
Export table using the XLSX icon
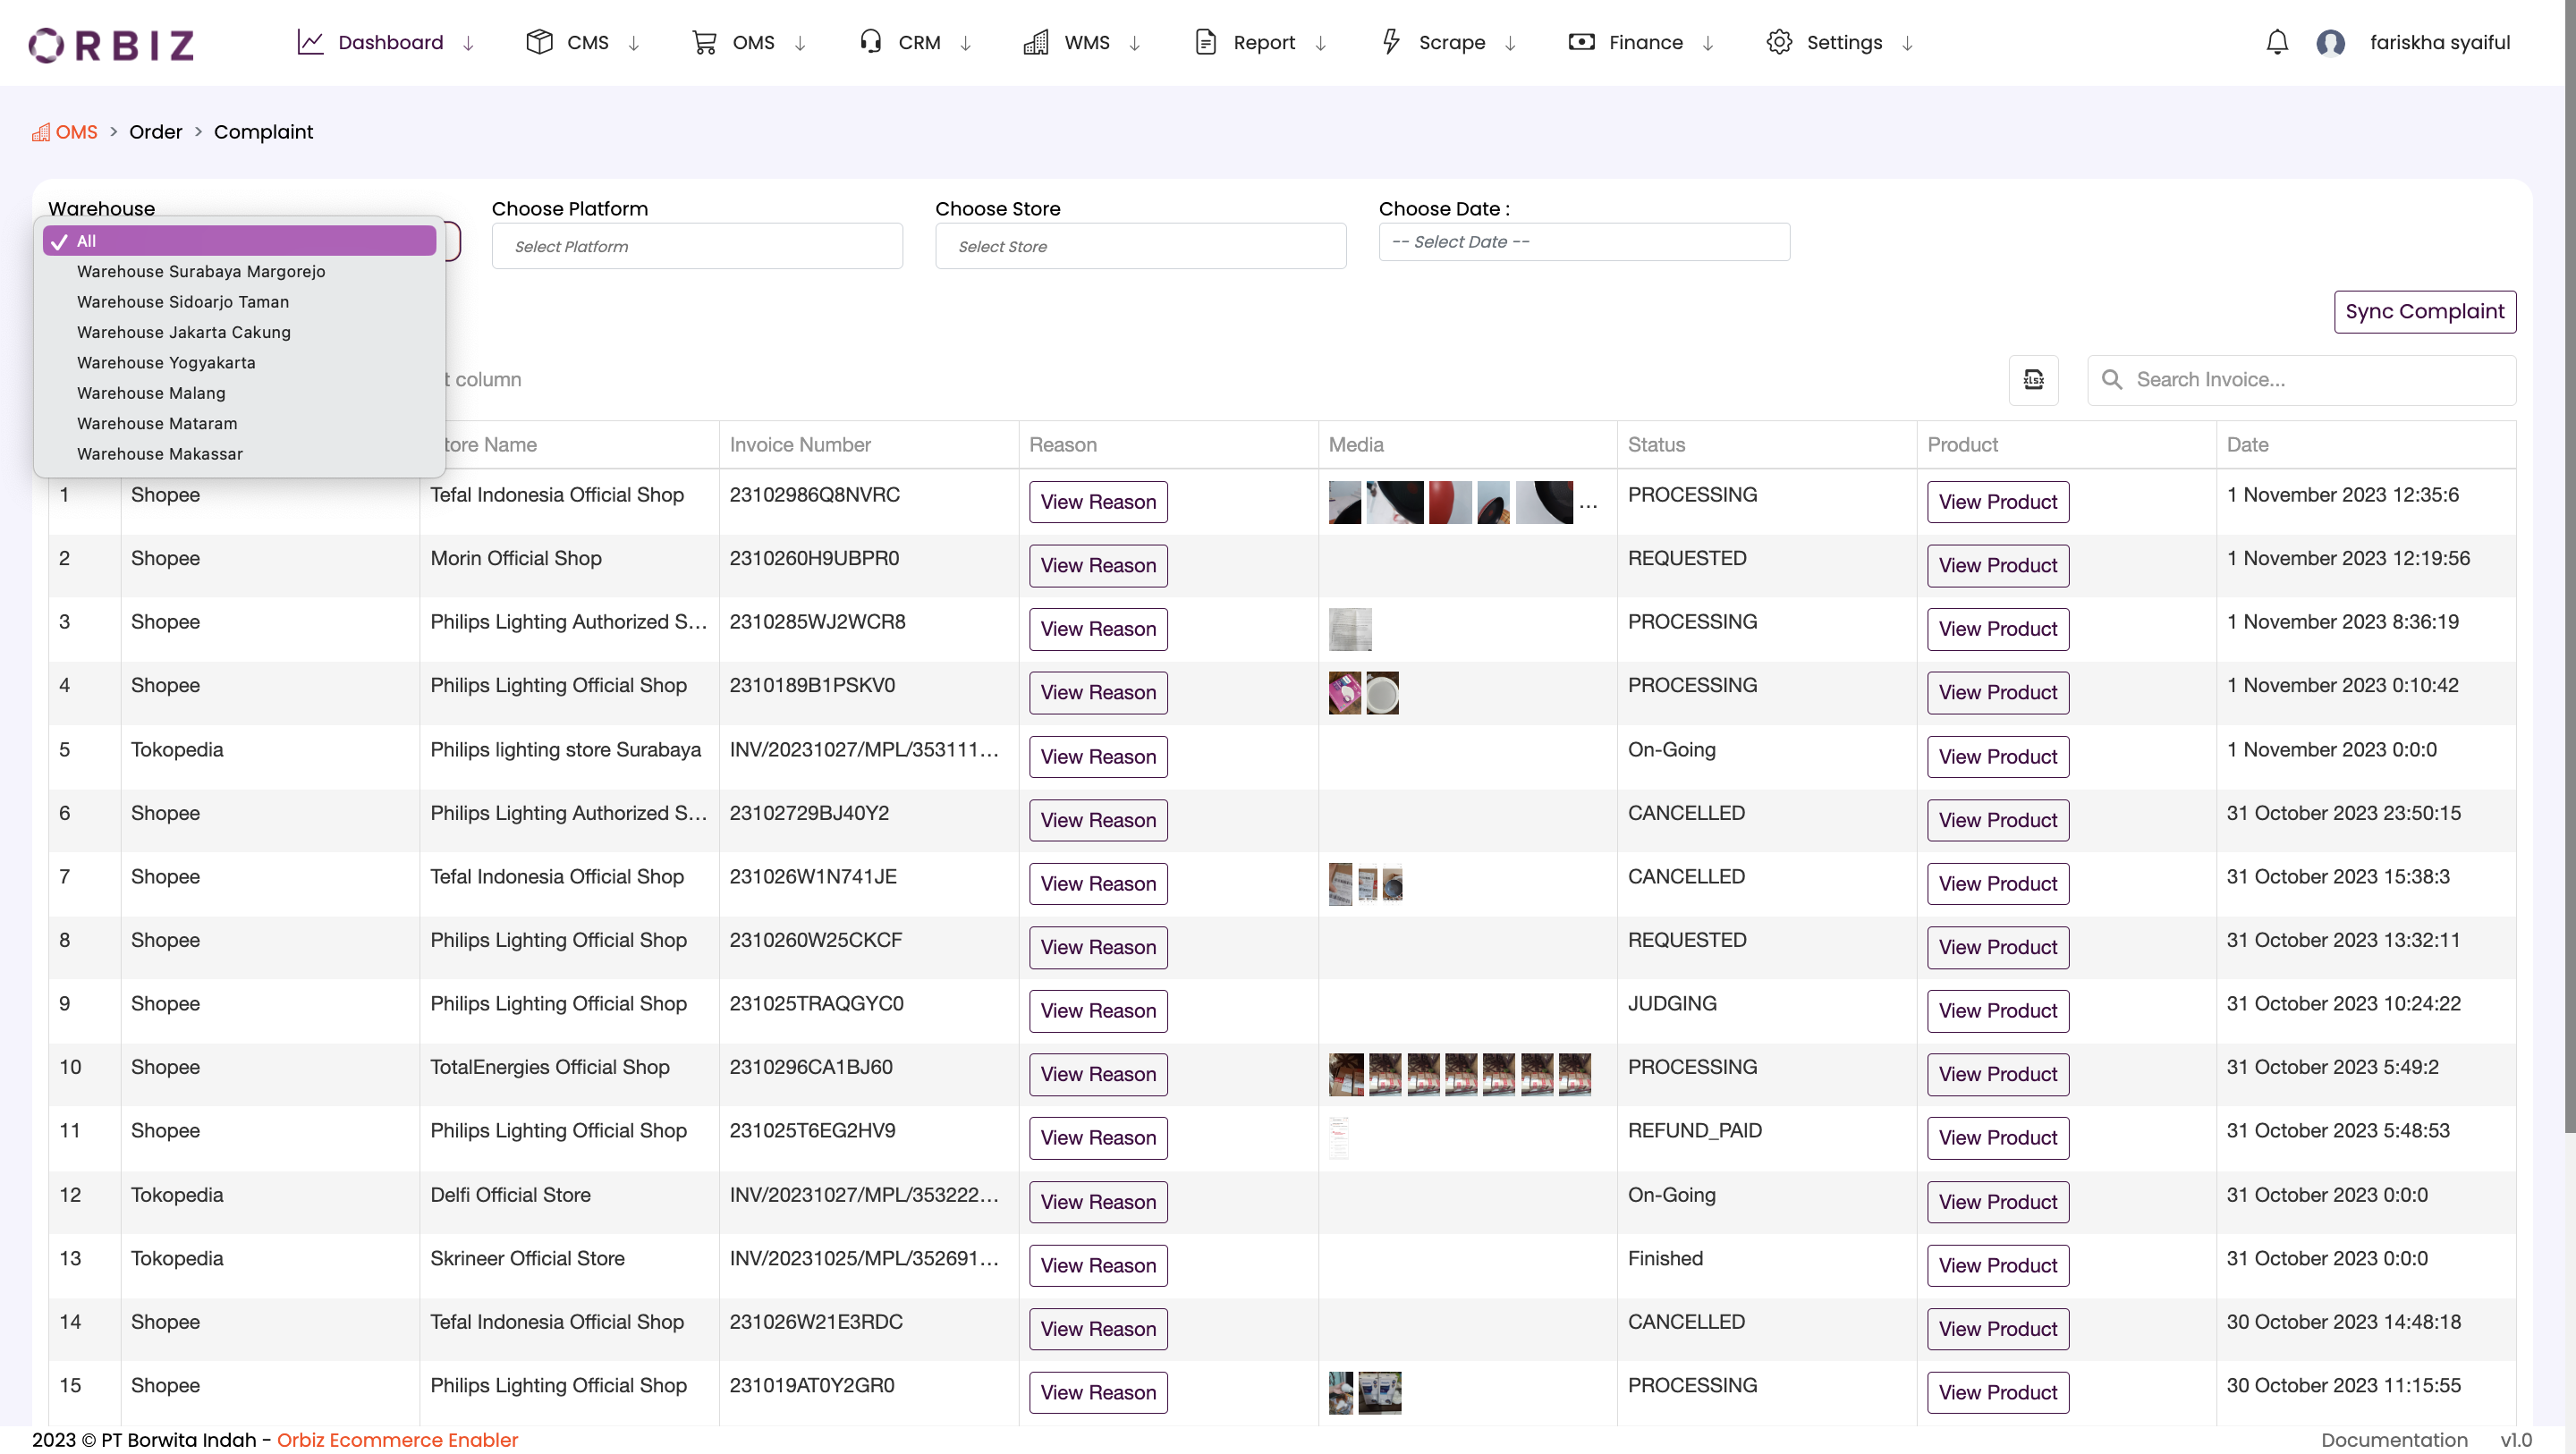click(x=2034, y=380)
